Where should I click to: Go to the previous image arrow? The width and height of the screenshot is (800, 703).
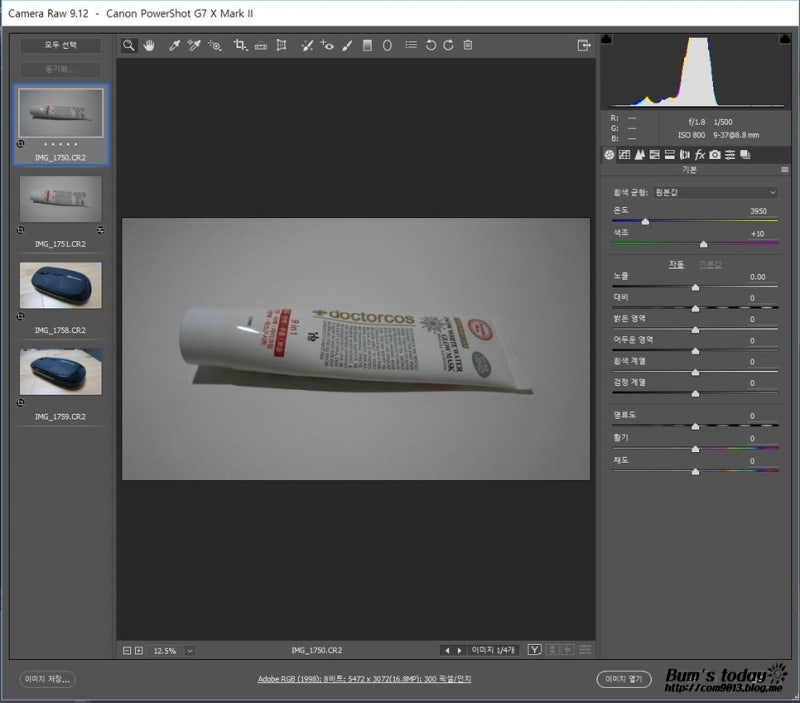[447, 650]
